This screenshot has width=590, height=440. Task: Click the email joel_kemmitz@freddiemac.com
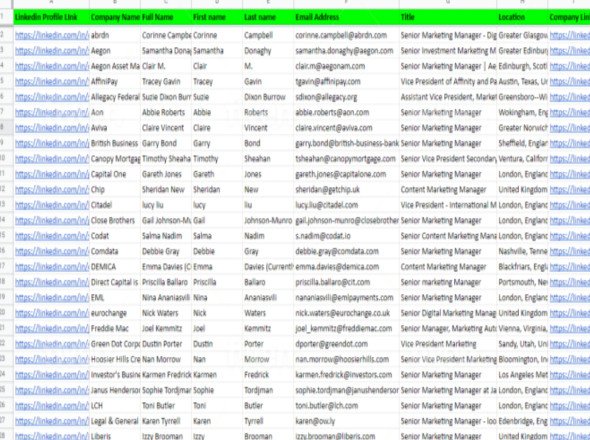pos(344,329)
